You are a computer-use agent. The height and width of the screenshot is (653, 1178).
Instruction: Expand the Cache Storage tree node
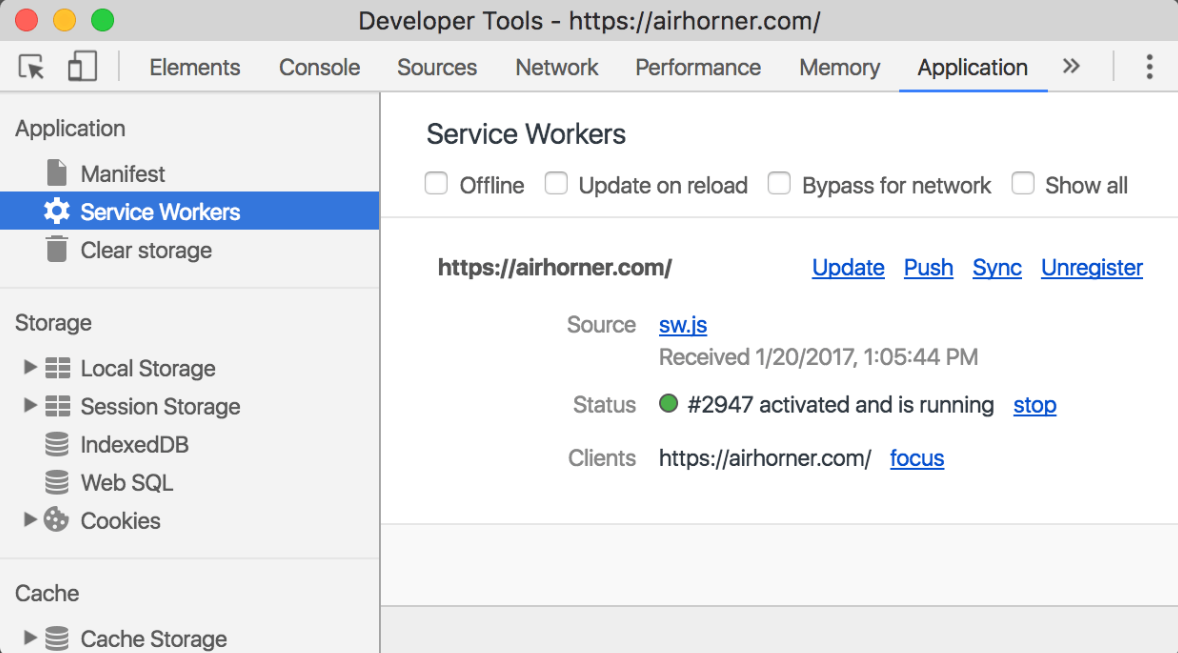(29, 637)
